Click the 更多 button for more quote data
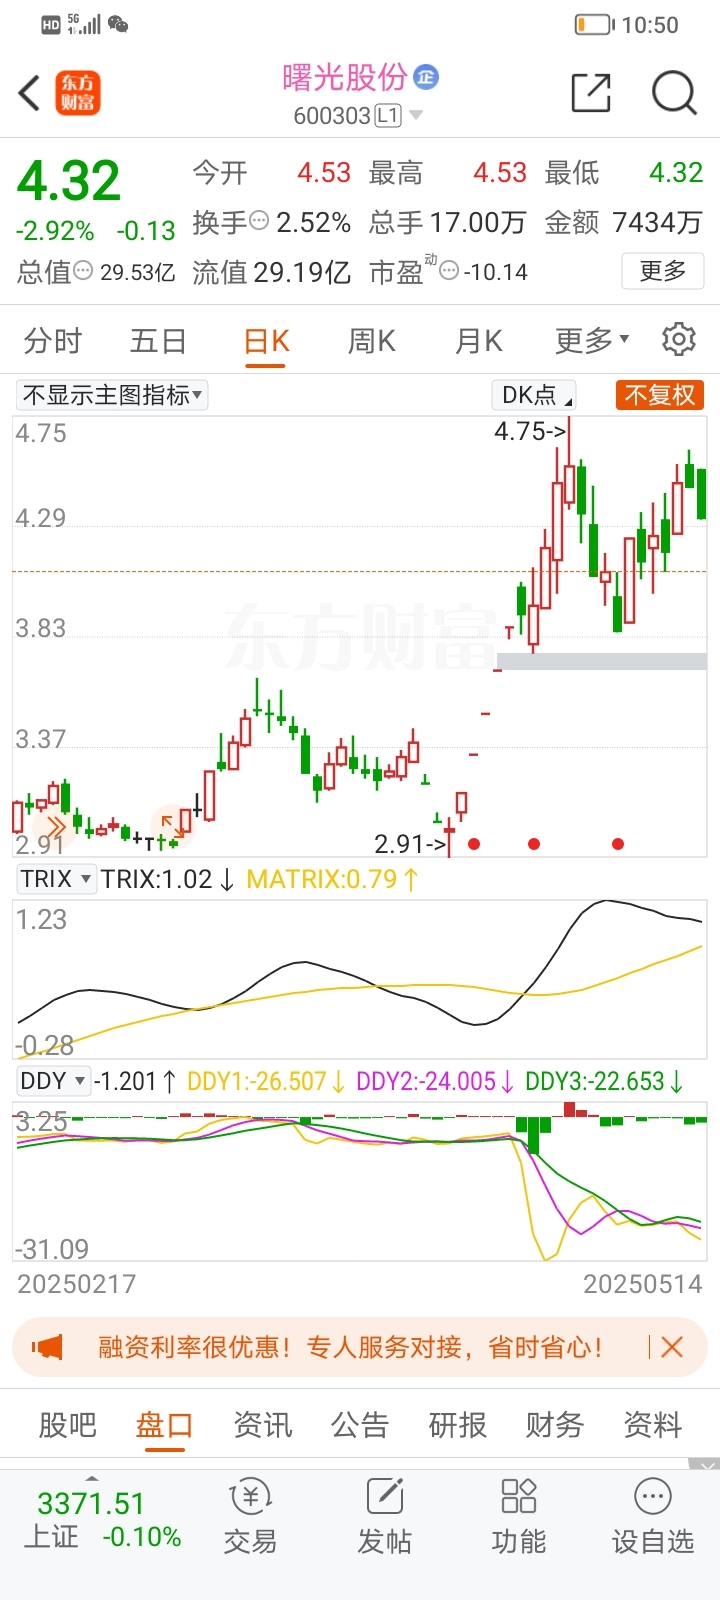The image size is (720, 1600). 663,271
